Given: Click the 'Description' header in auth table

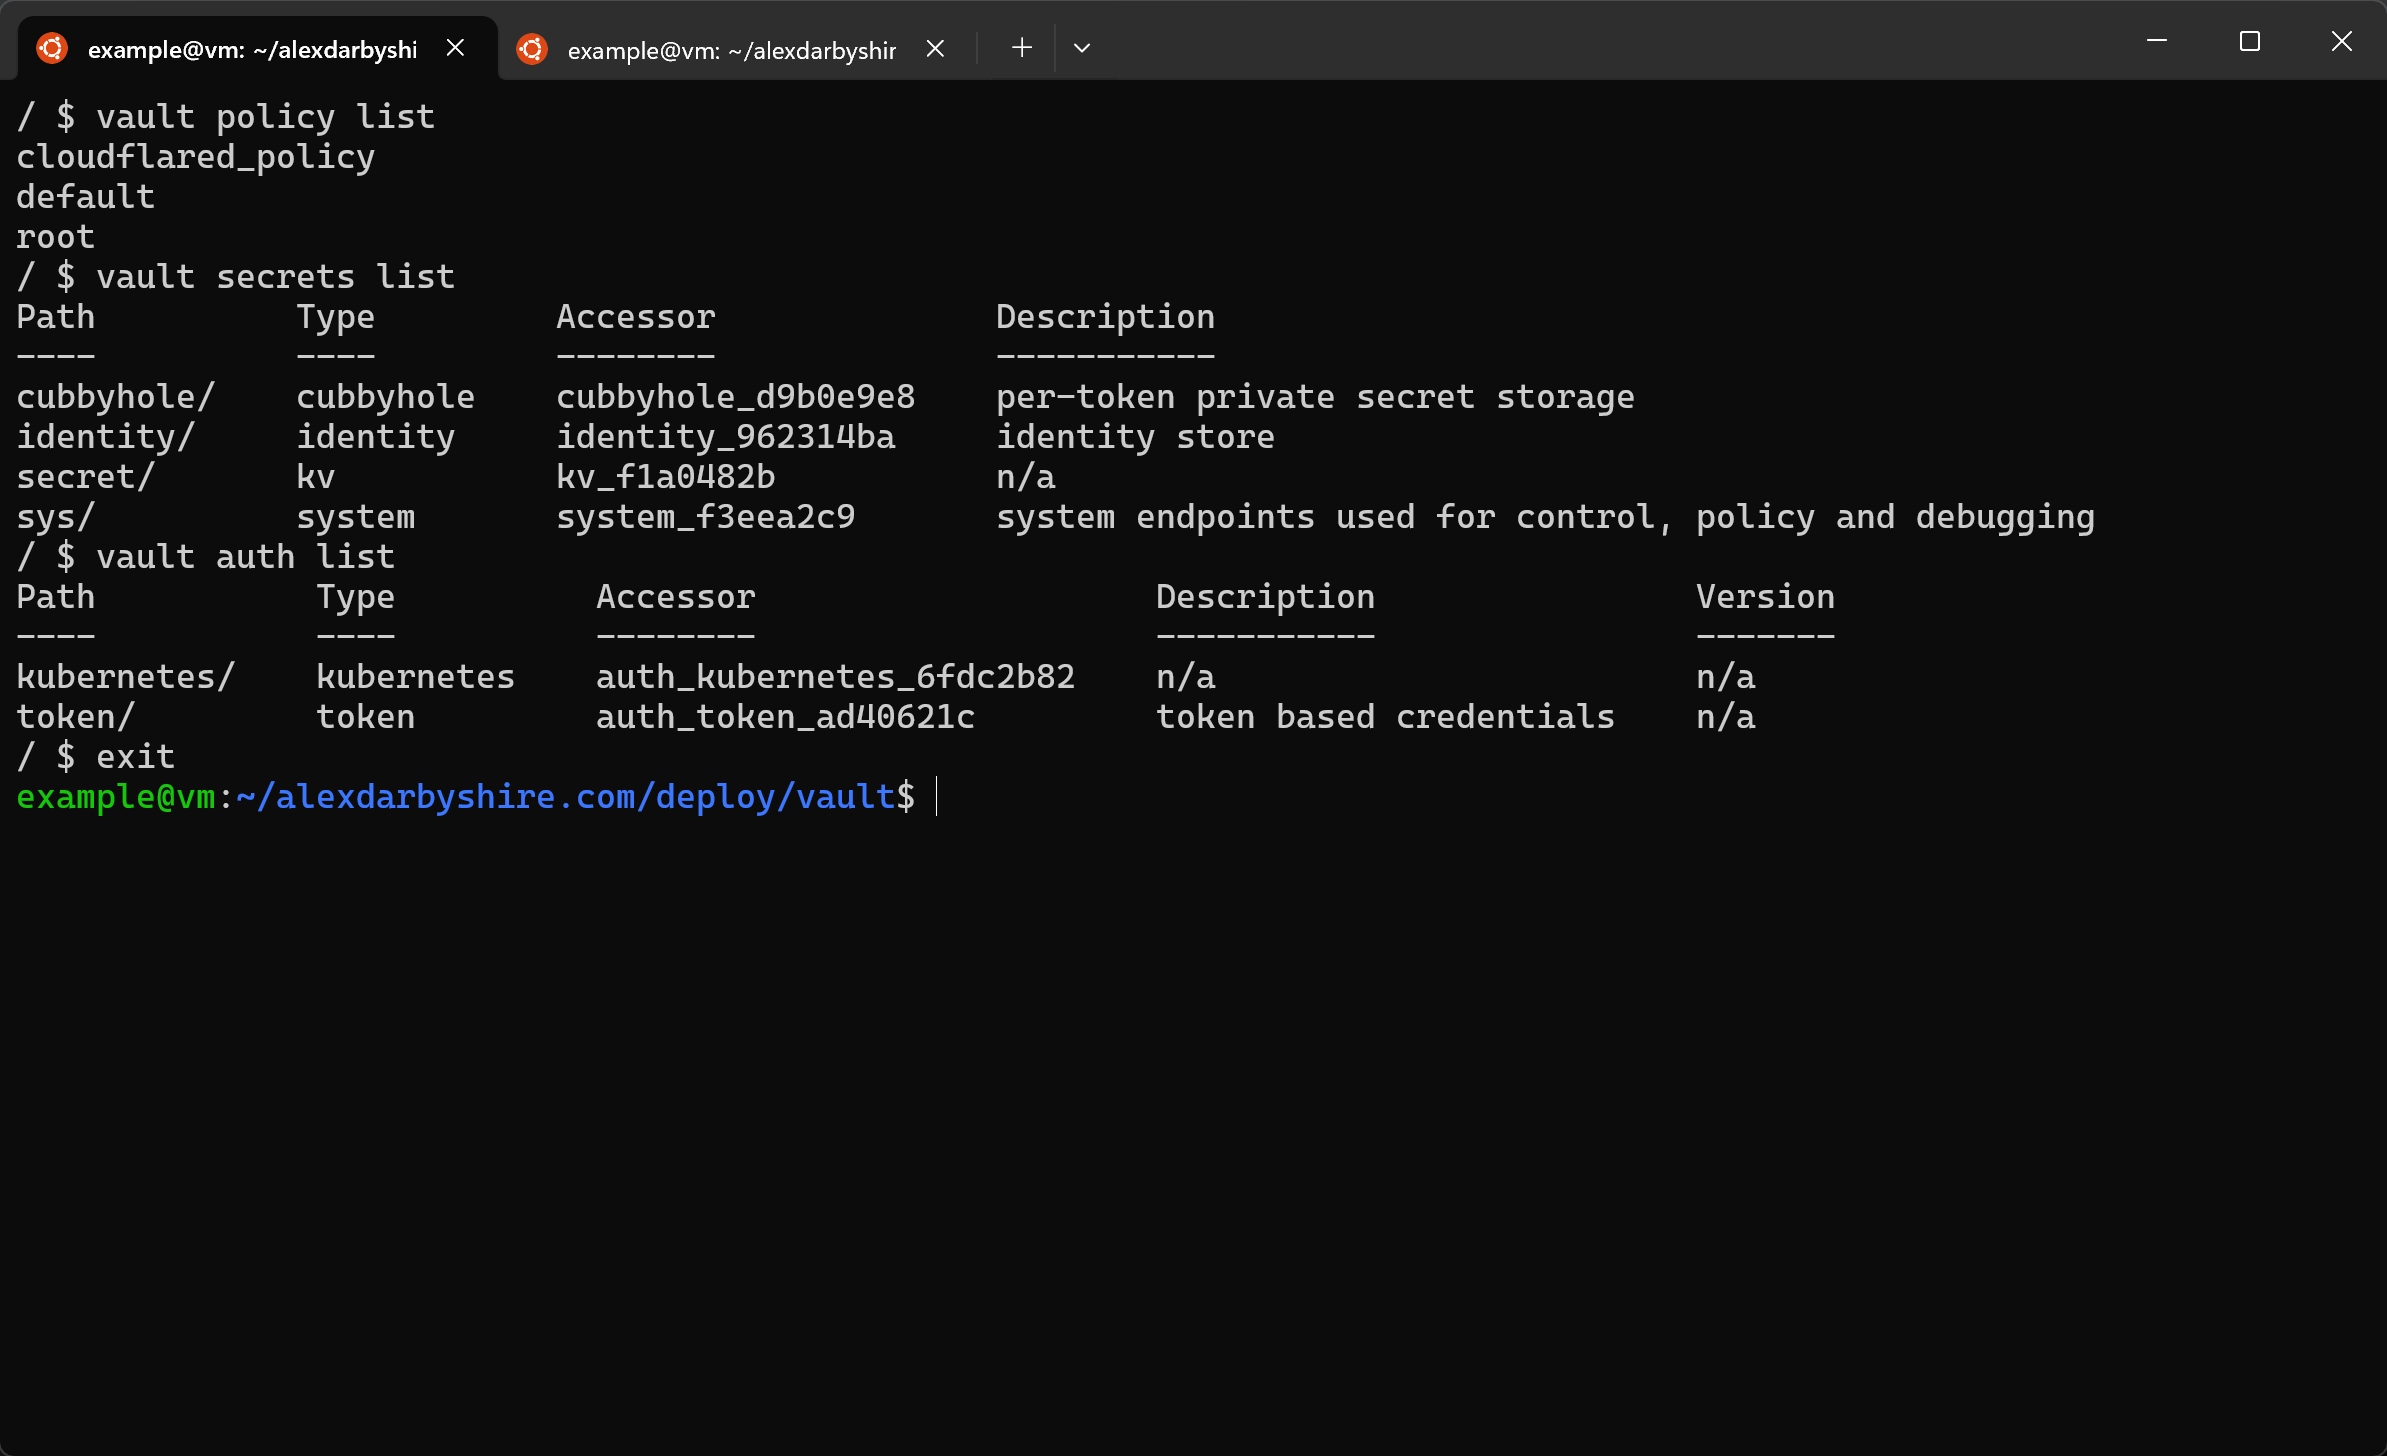Looking at the screenshot, I should click(x=1266, y=597).
